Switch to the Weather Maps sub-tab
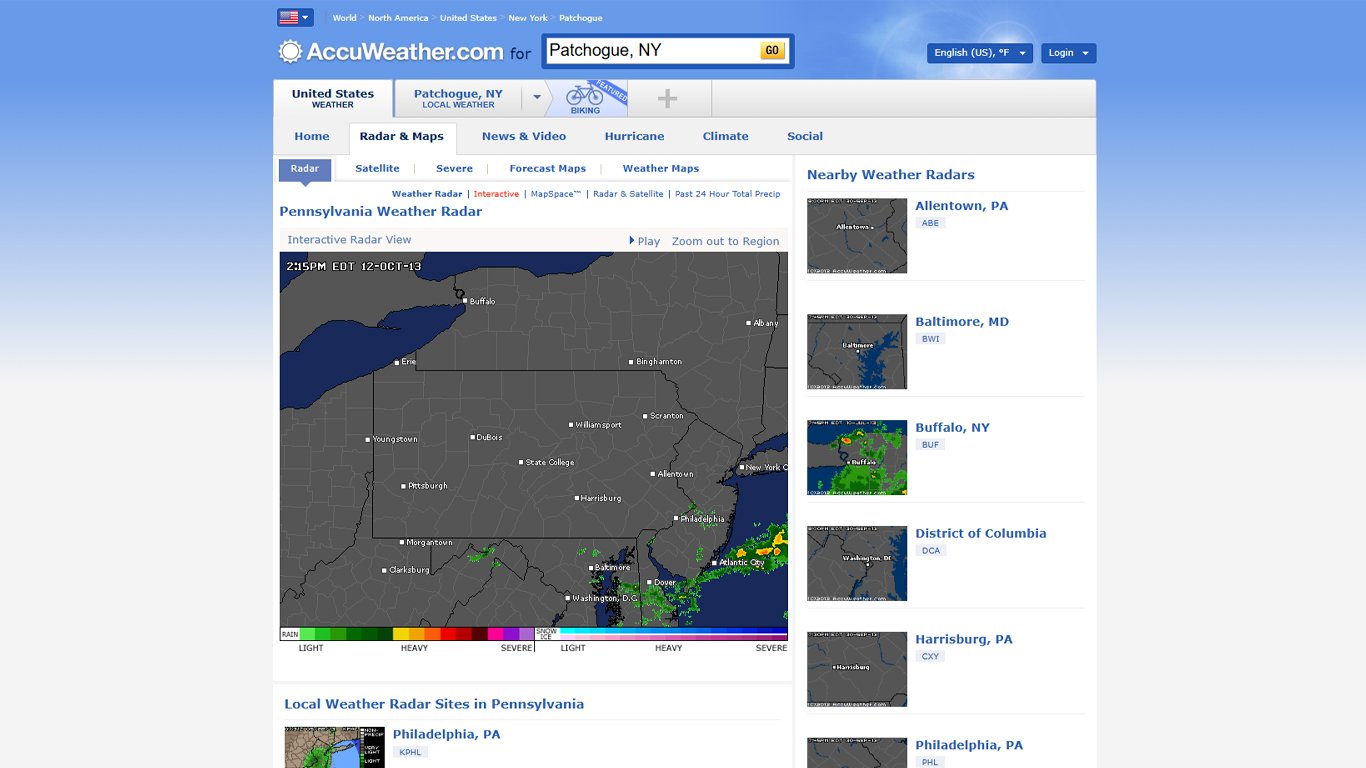Screen dimensions: 1366x768 [661, 168]
